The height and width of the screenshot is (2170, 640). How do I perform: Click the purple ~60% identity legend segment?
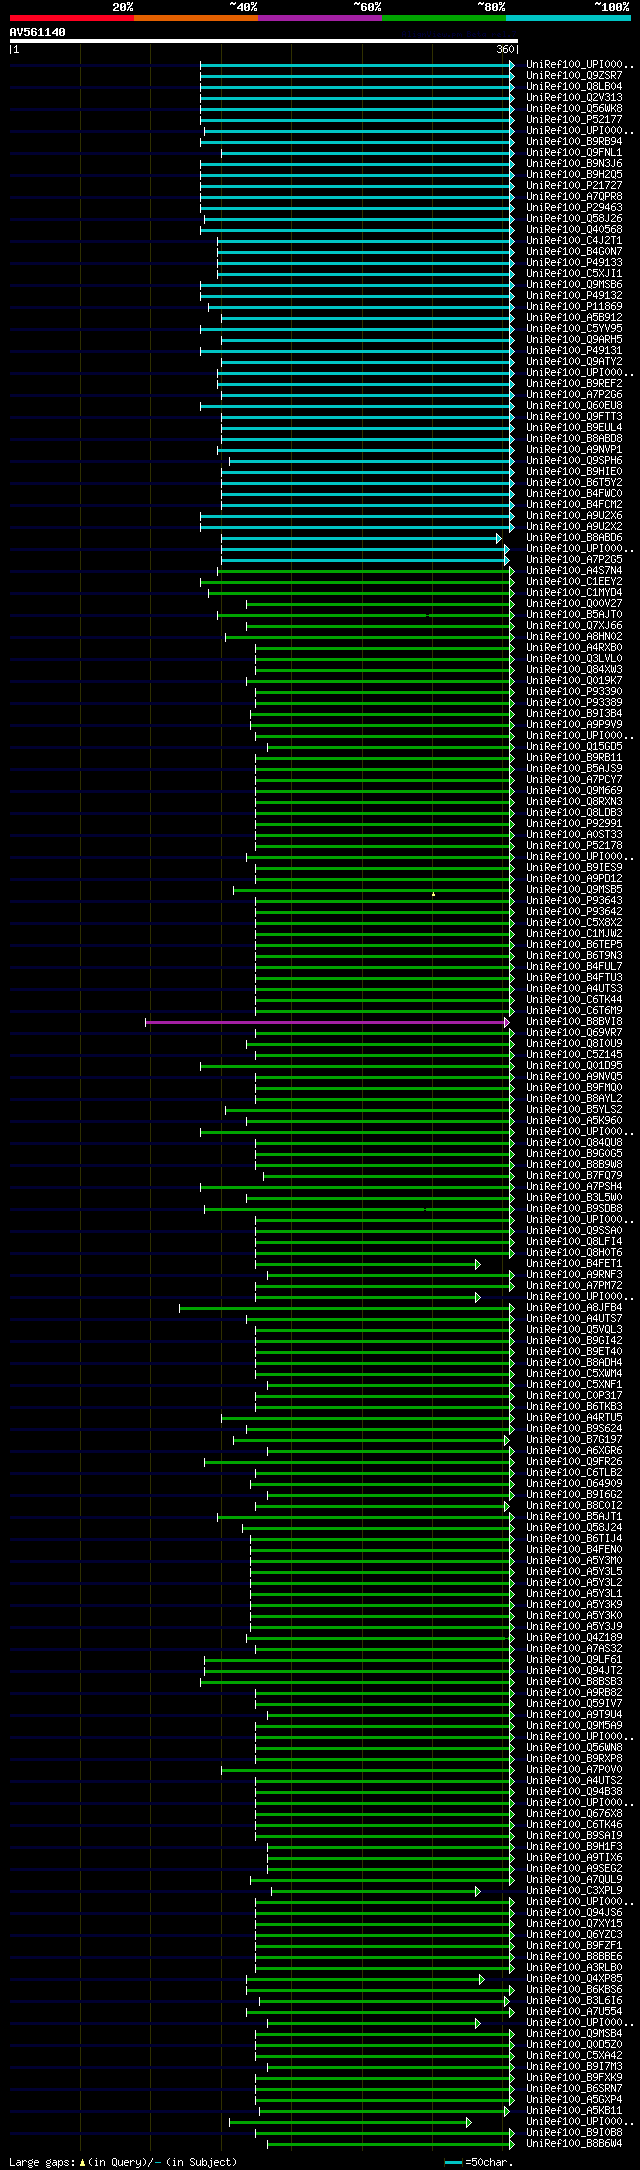tap(320, 18)
